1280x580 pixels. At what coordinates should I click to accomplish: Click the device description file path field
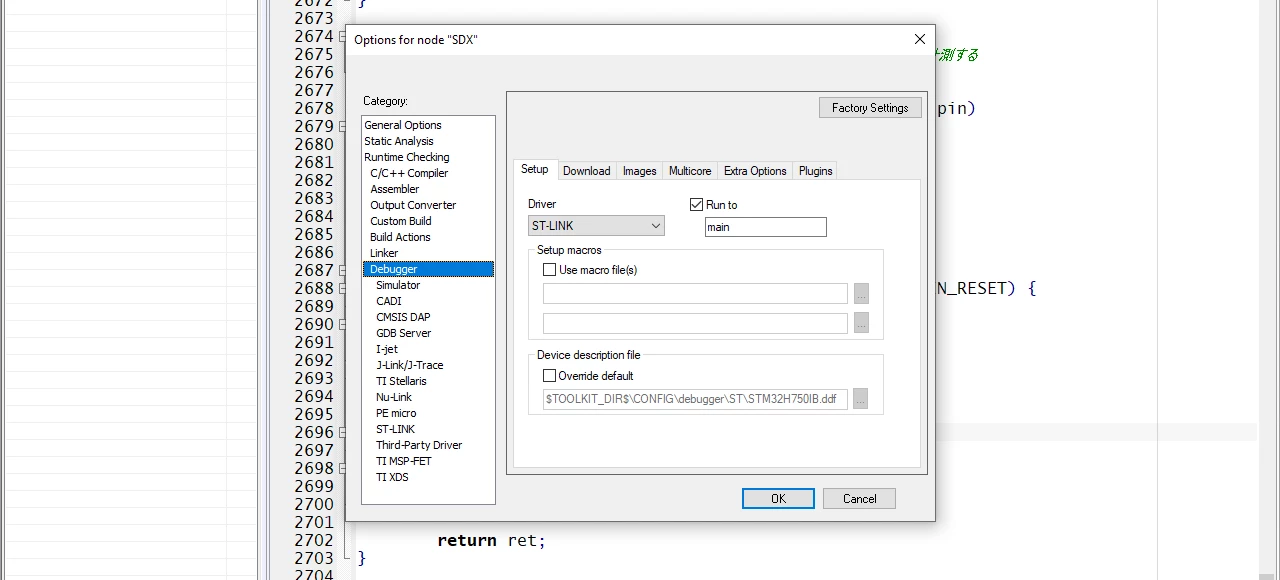tap(695, 399)
